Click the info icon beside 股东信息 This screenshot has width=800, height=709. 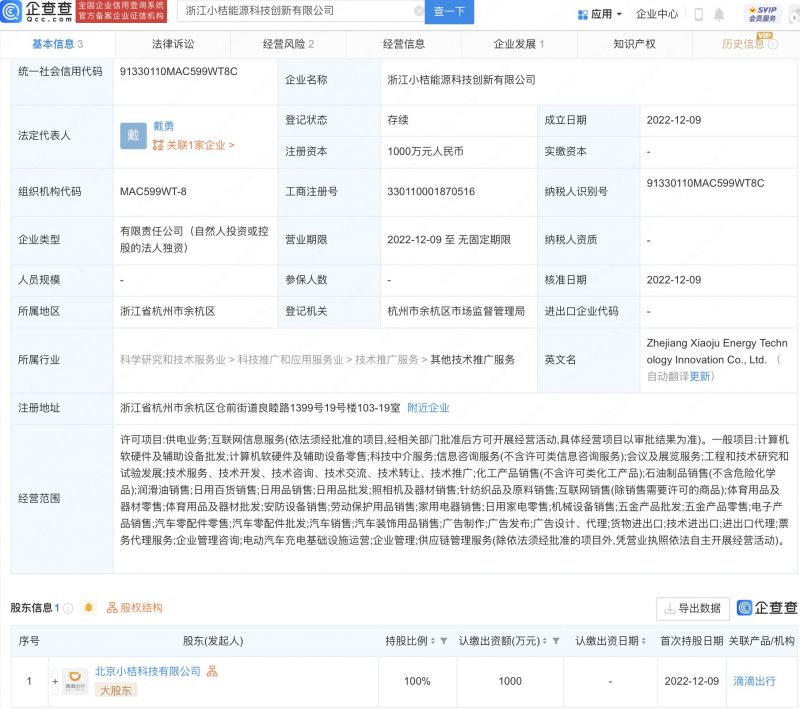(68, 608)
